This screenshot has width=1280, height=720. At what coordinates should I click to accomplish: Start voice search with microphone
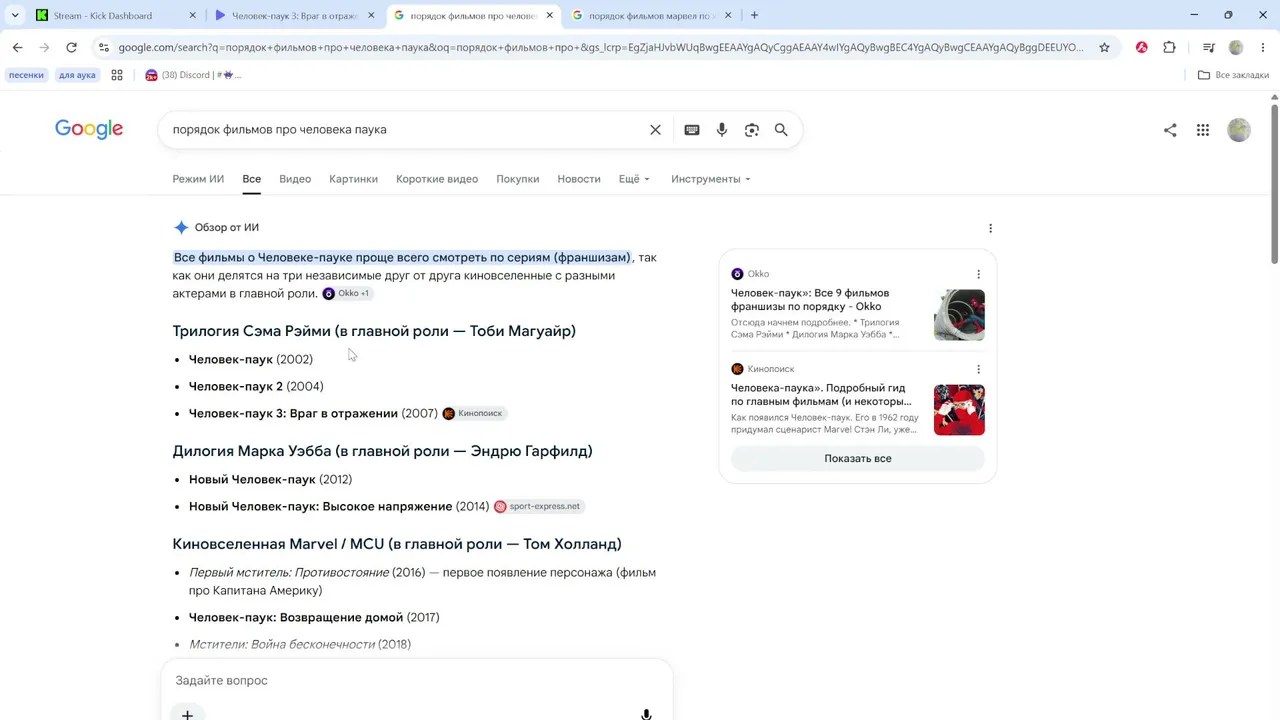[x=722, y=130]
